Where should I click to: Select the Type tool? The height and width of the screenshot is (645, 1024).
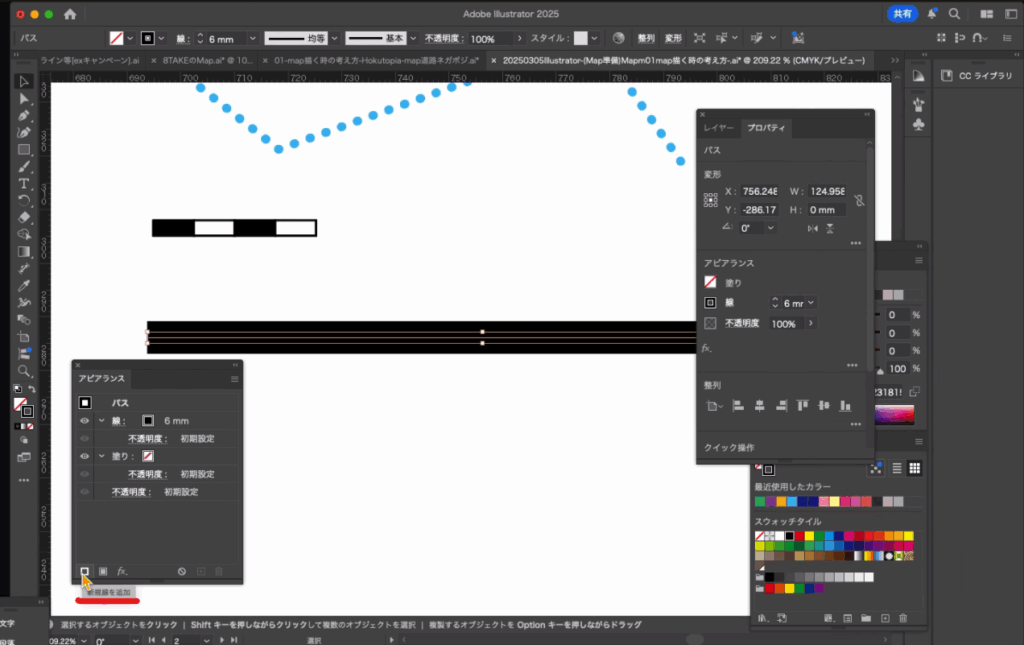(24, 184)
